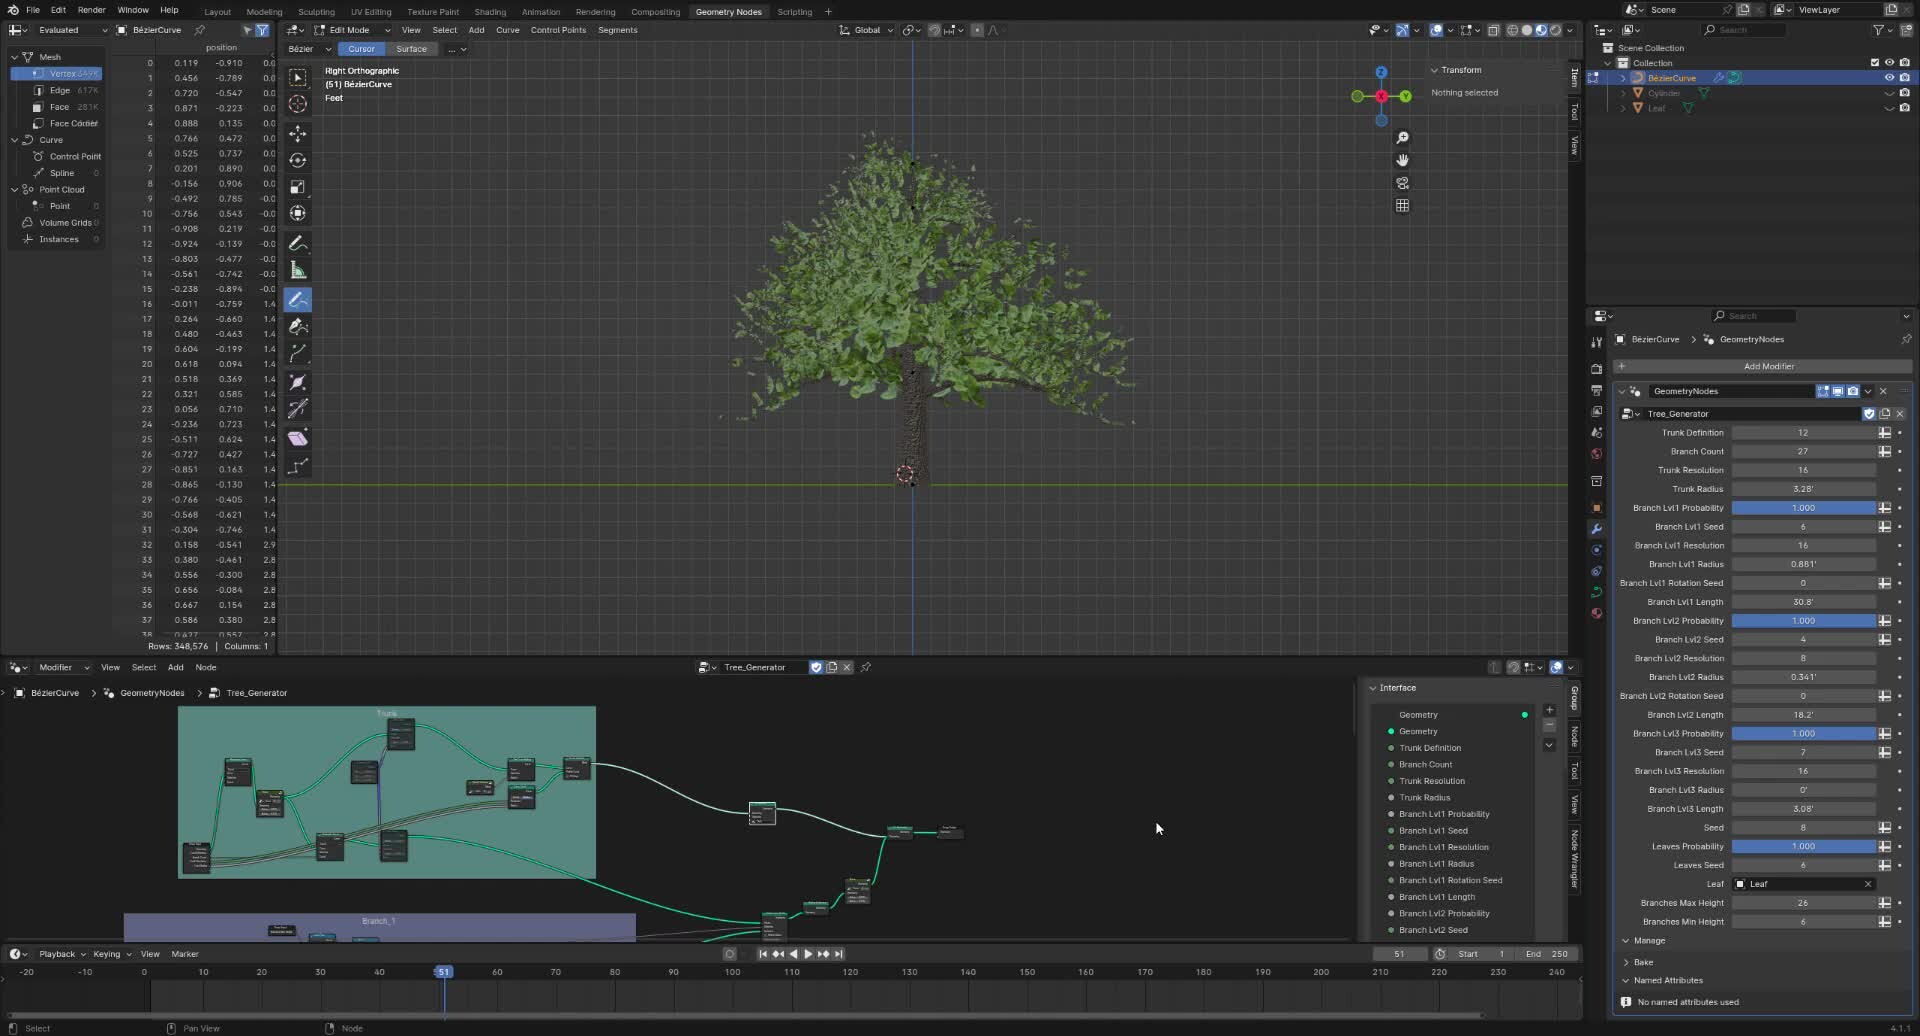
Task: Expand the Bake section in the modifier panel
Action: coord(1641,961)
